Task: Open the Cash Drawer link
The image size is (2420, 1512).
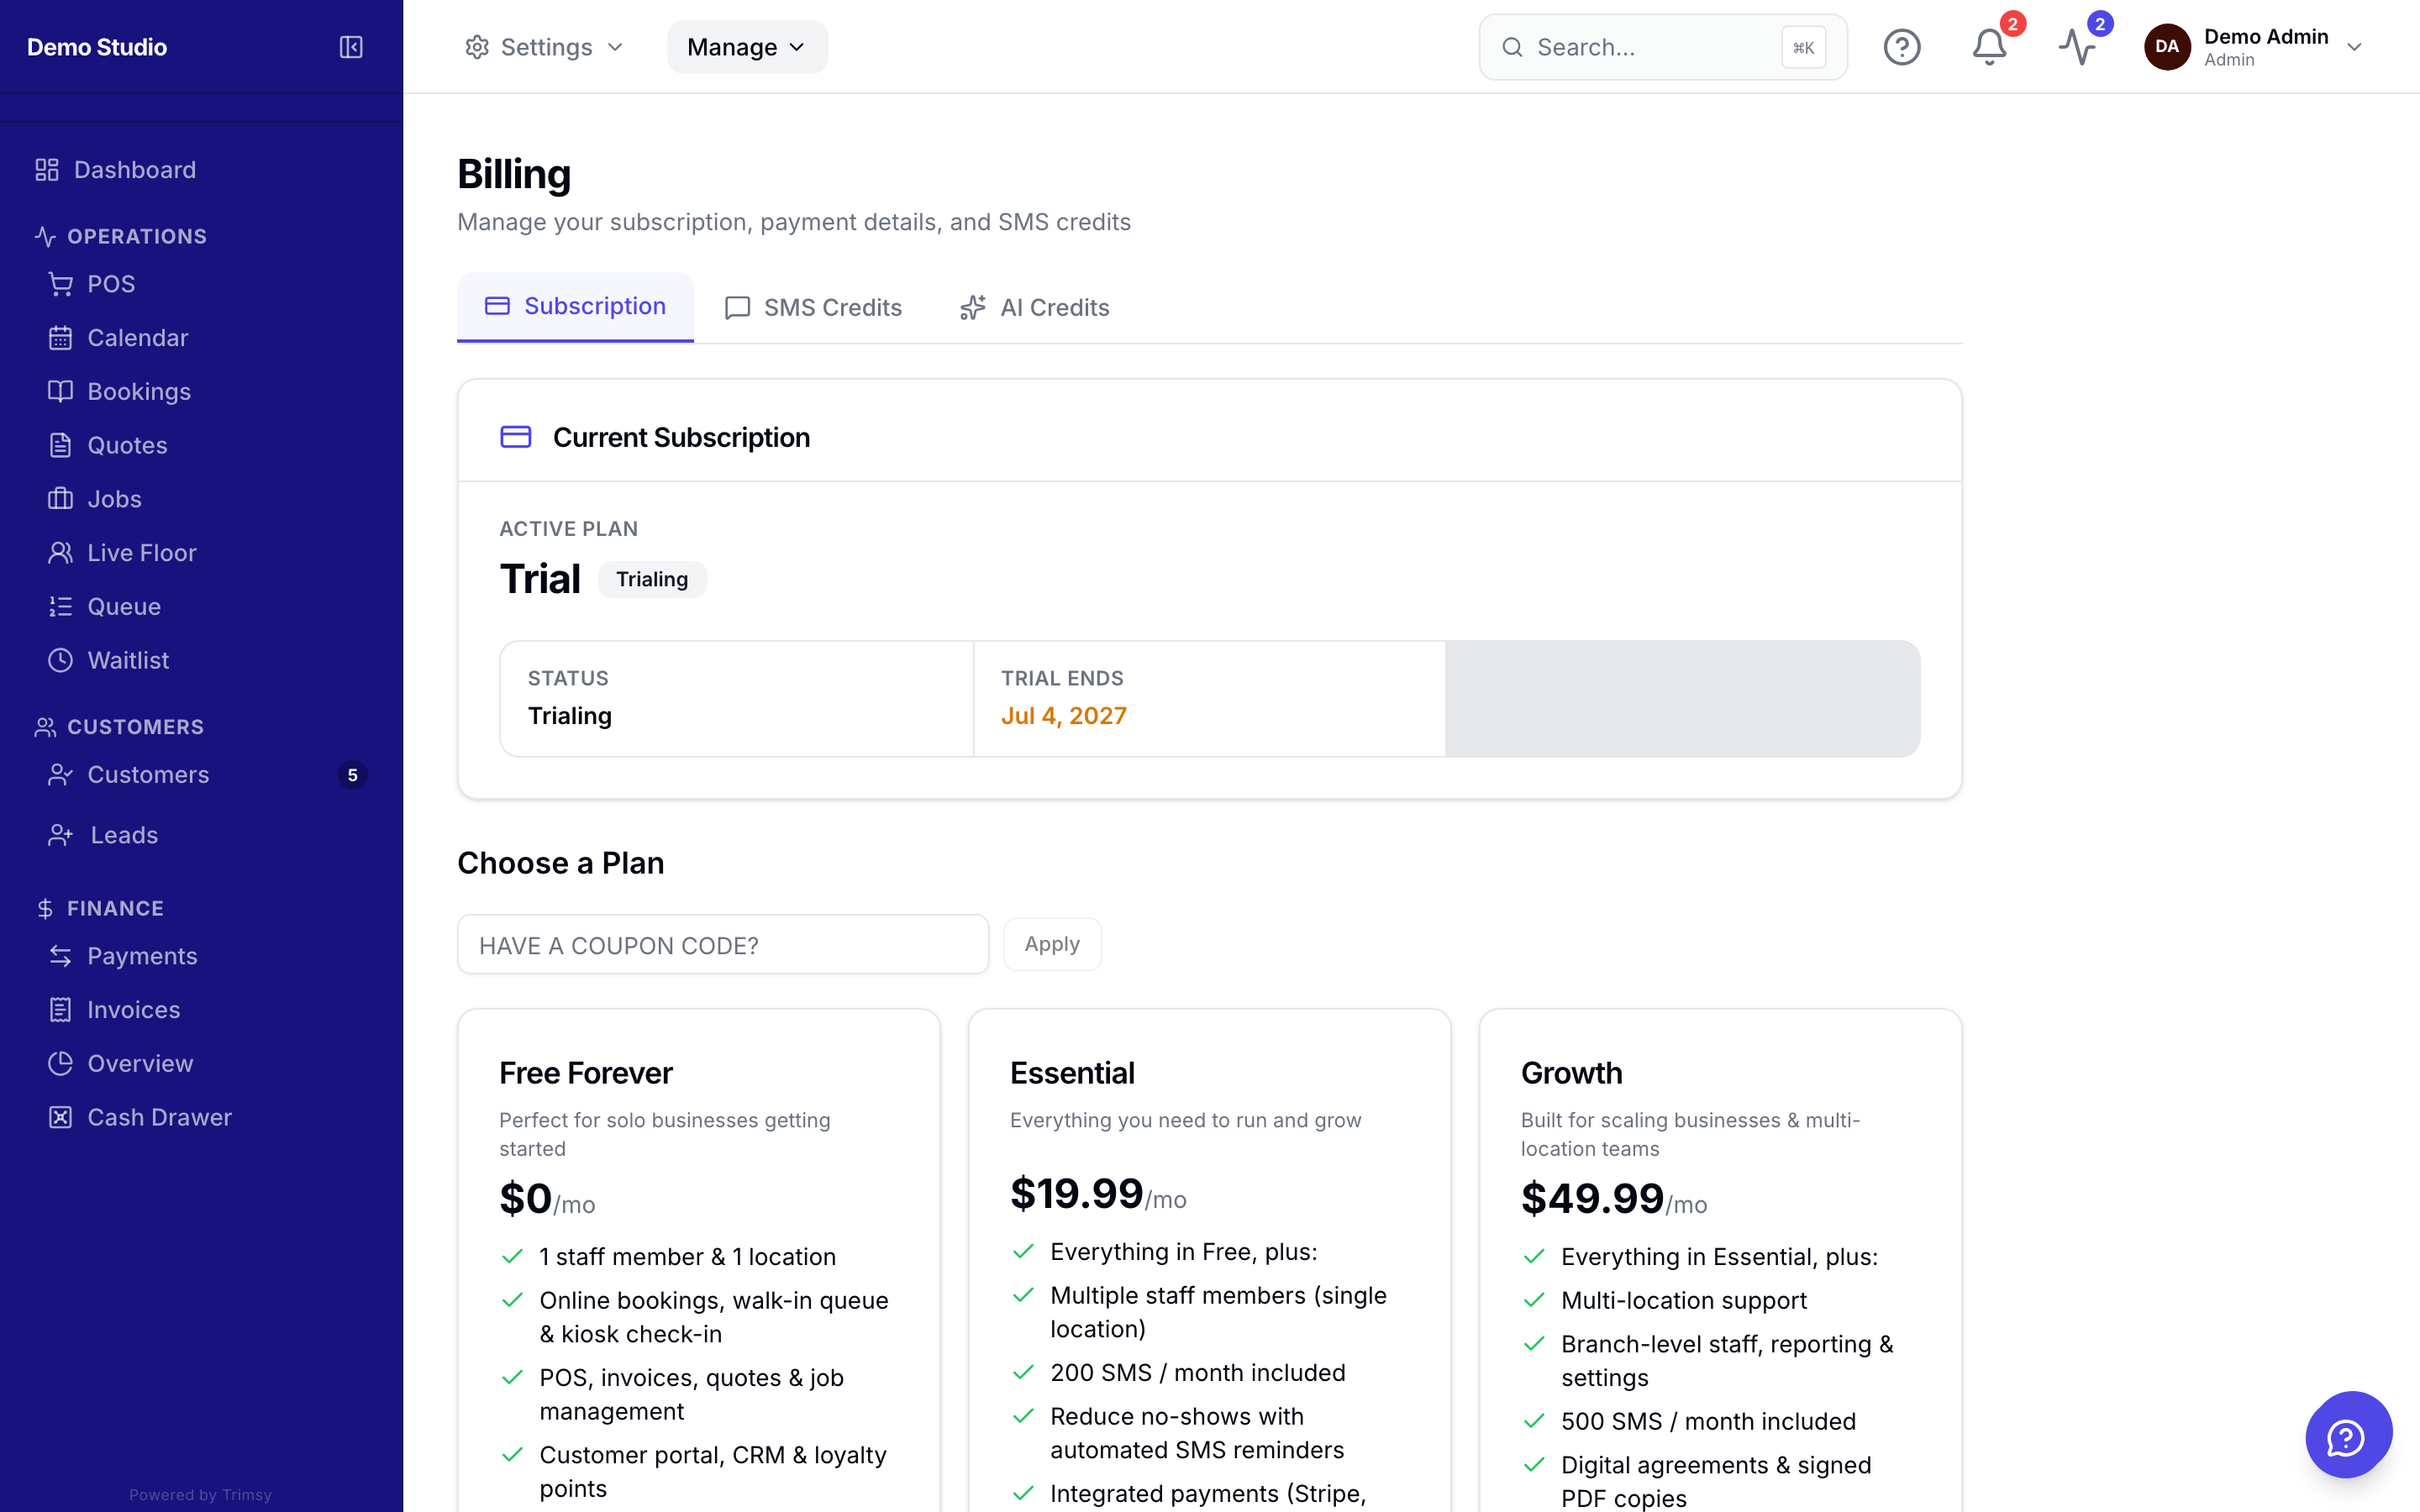Action: pyautogui.click(x=159, y=1117)
